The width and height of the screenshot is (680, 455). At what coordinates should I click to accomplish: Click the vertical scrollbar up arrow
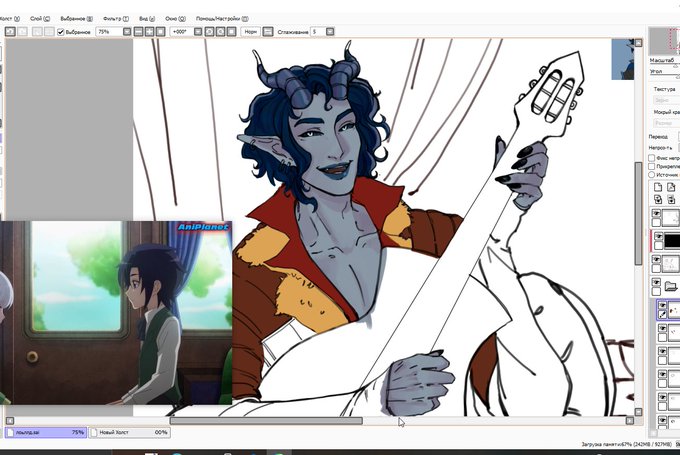click(638, 43)
